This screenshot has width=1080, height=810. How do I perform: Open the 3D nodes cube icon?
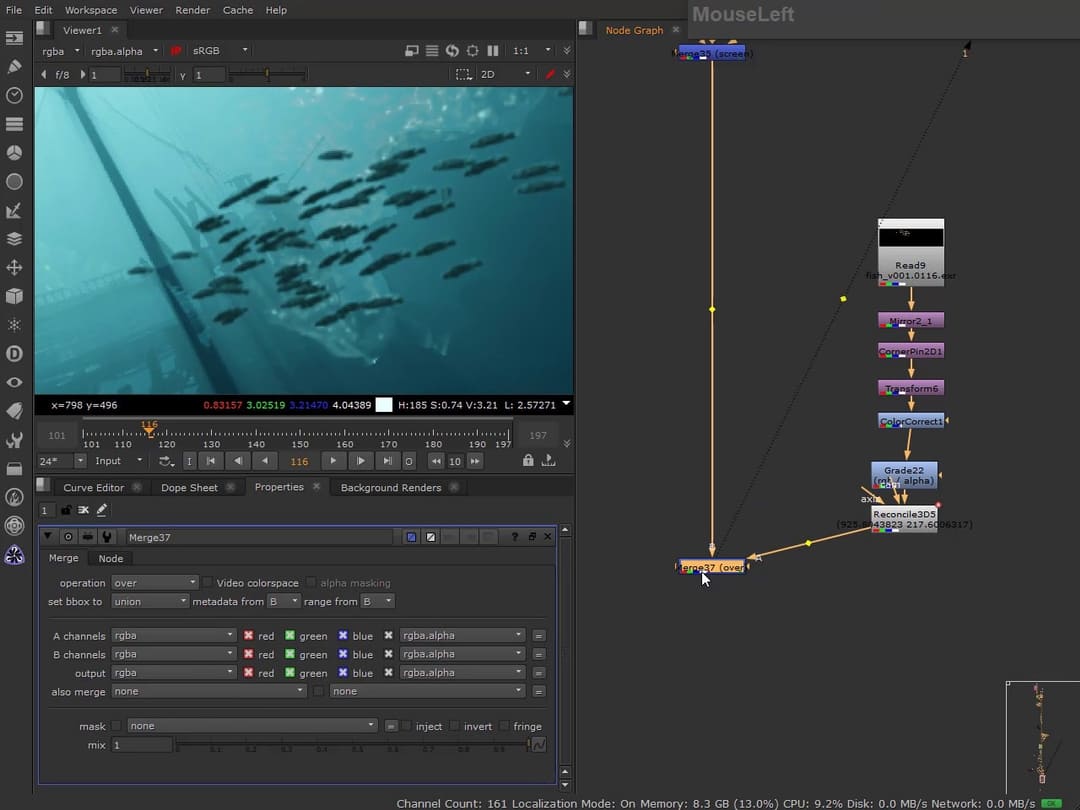click(14, 296)
